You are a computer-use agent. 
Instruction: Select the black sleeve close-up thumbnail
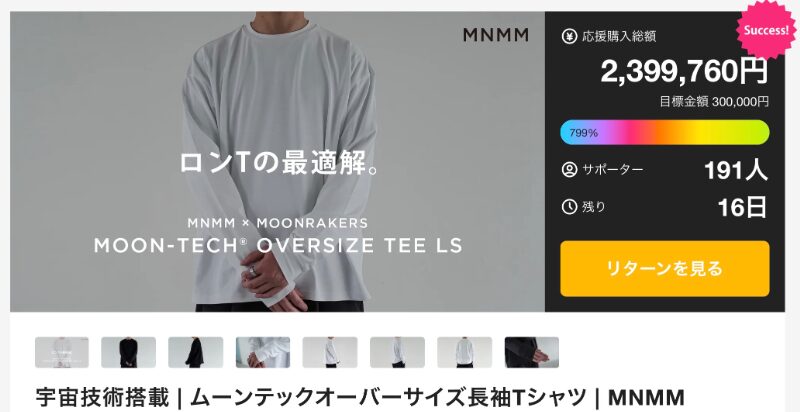tap(532, 352)
